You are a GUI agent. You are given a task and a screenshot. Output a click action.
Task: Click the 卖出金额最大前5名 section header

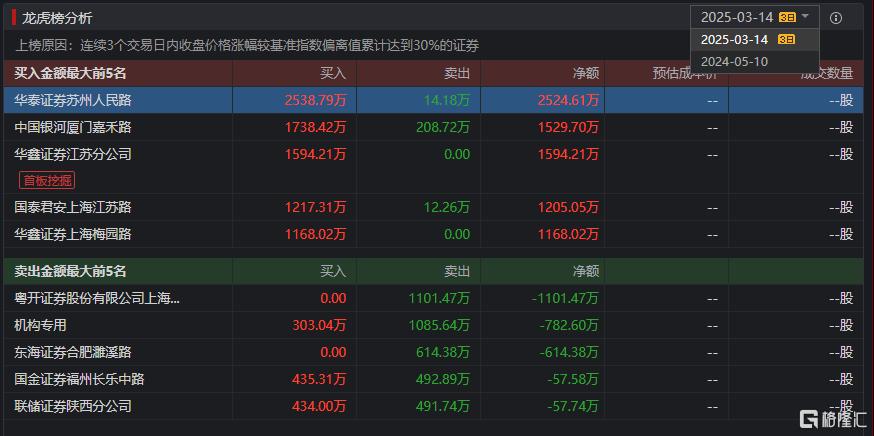click(x=71, y=272)
